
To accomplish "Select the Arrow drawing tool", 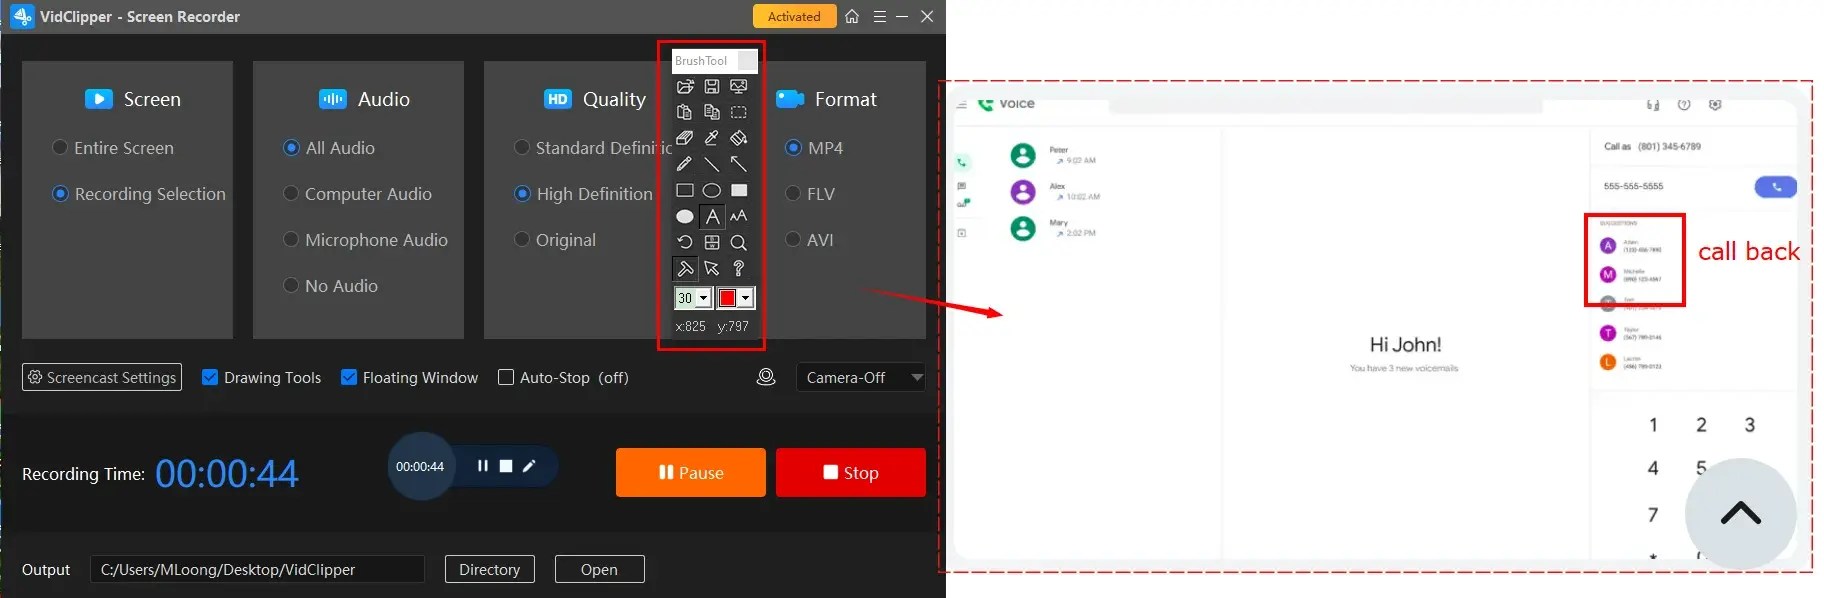I will (739, 164).
